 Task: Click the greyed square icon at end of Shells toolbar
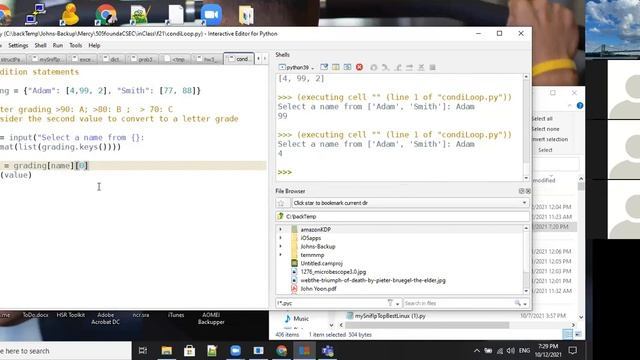433,67
